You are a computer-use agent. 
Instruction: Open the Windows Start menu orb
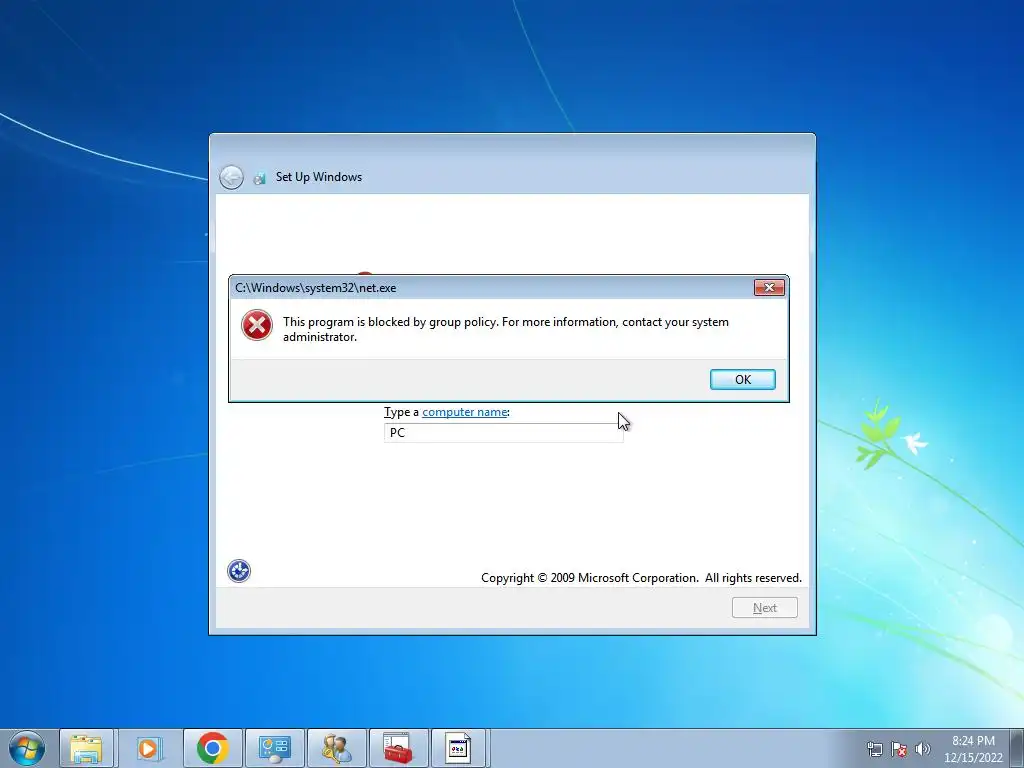[x=27, y=748]
